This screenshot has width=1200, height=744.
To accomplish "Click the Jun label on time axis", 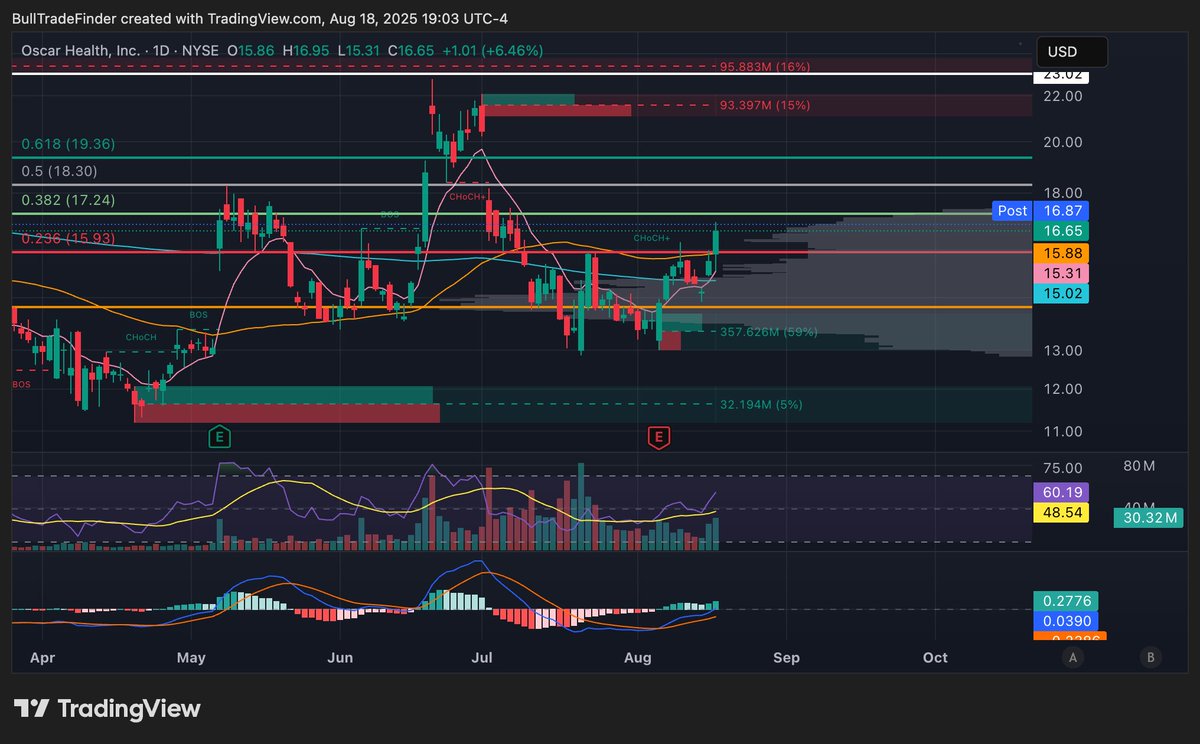I will [x=340, y=658].
